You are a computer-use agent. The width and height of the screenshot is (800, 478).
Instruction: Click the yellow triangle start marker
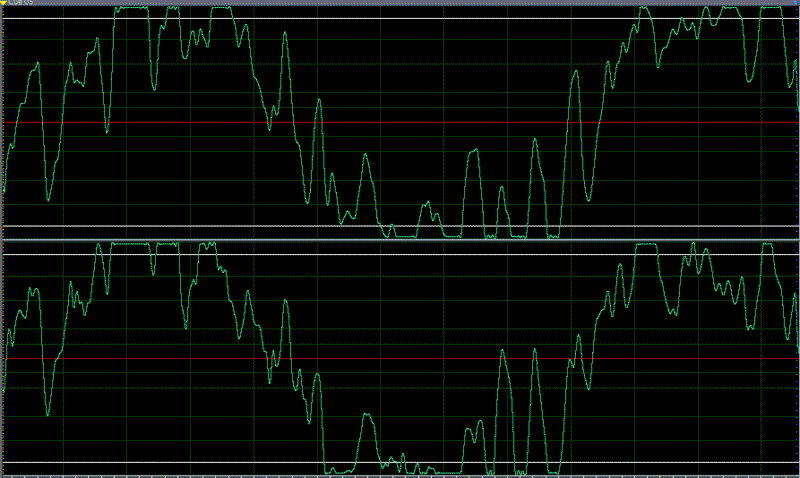coord(4,3)
